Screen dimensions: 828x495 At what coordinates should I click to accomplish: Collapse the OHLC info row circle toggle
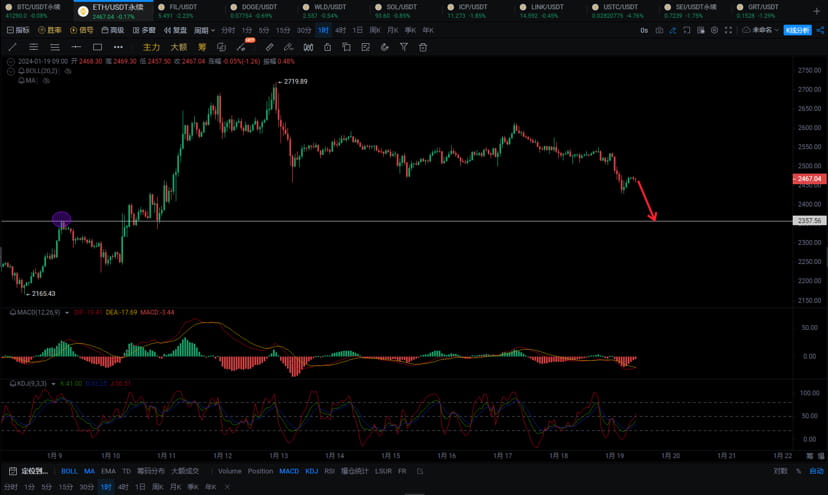[x=11, y=62]
